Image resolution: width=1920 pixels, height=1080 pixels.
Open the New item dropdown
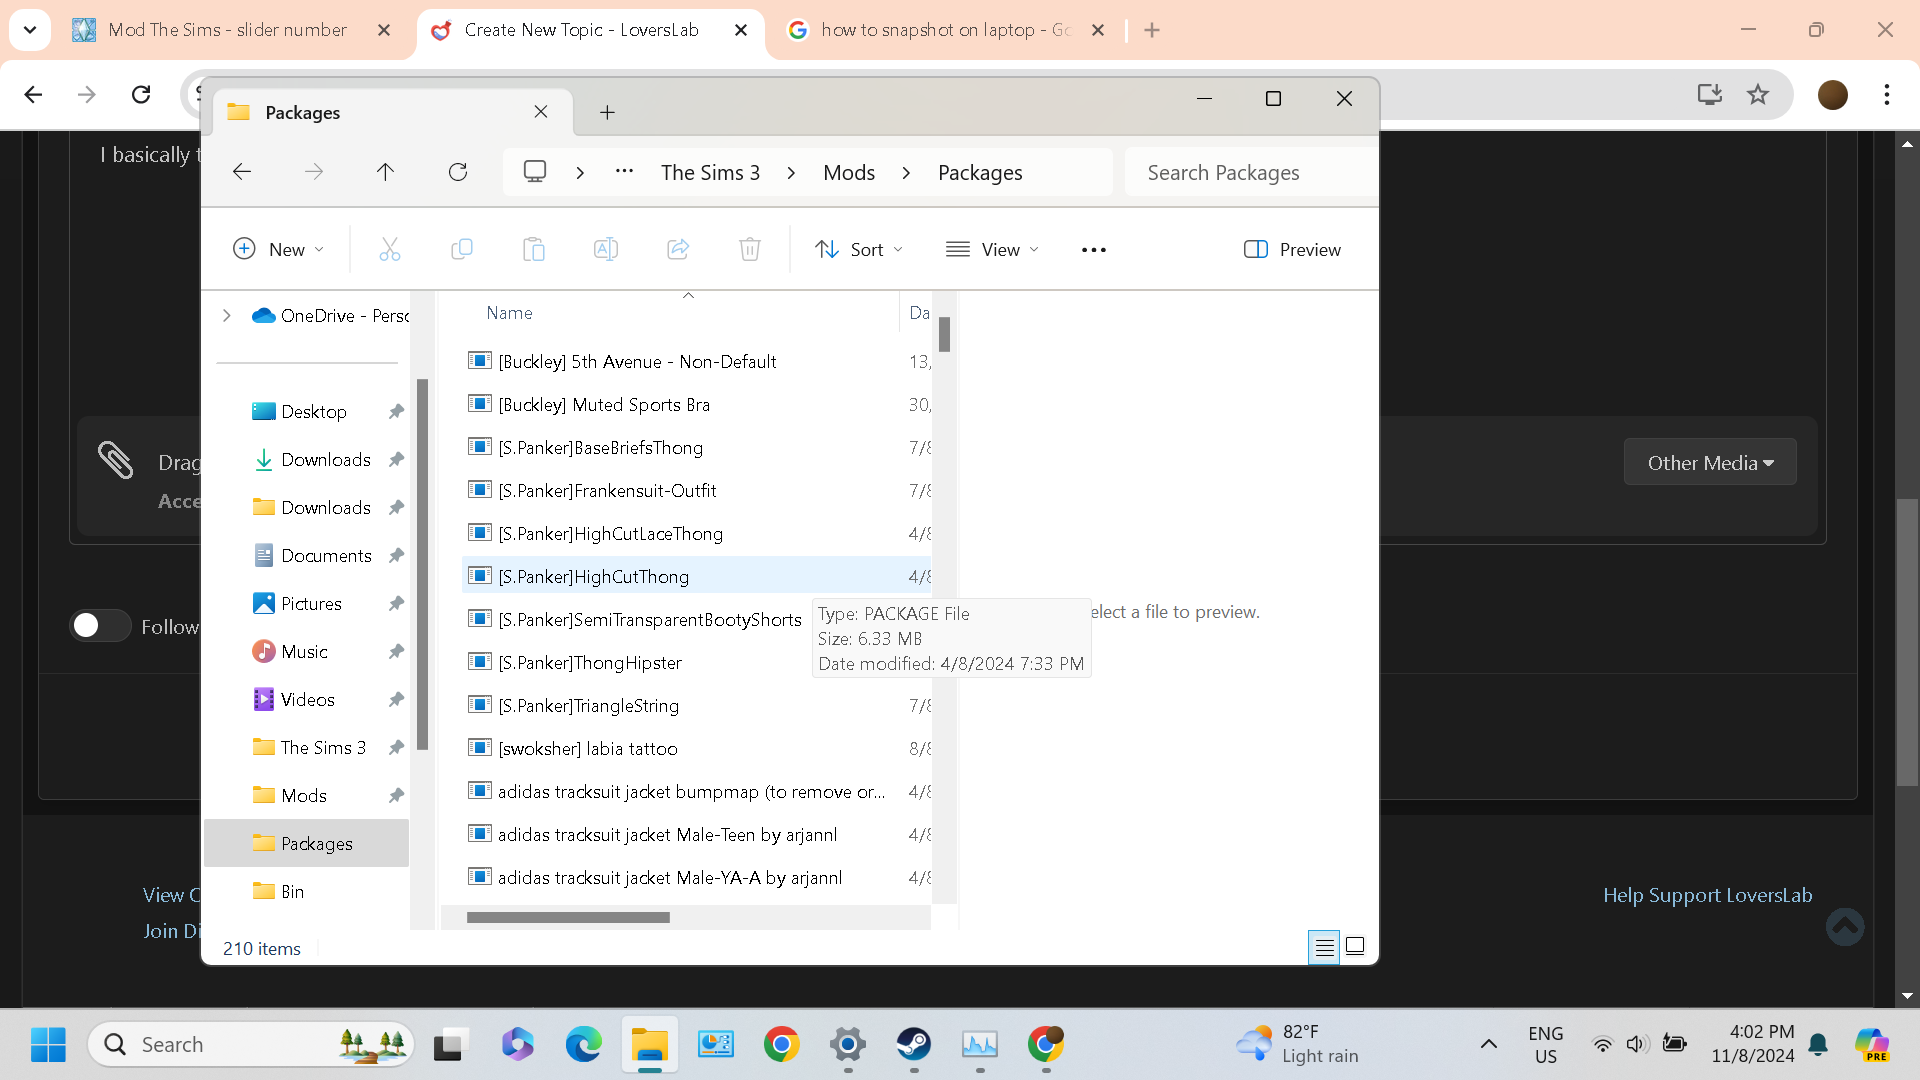pyautogui.click(x=278, y=249)
